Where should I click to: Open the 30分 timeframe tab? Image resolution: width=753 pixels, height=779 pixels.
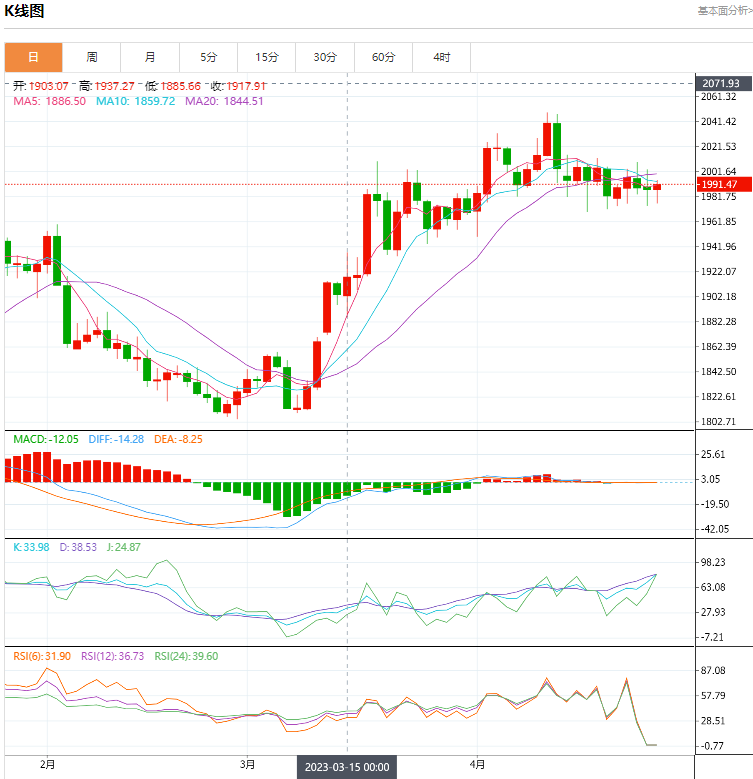coord(325,57)
